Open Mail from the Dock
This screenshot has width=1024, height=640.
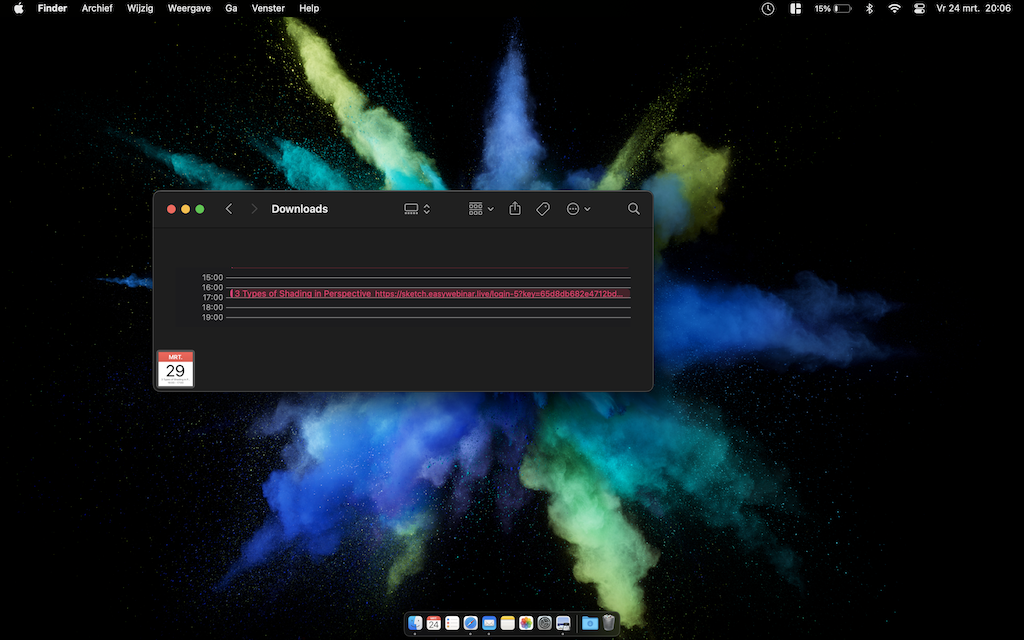(488, 623)
